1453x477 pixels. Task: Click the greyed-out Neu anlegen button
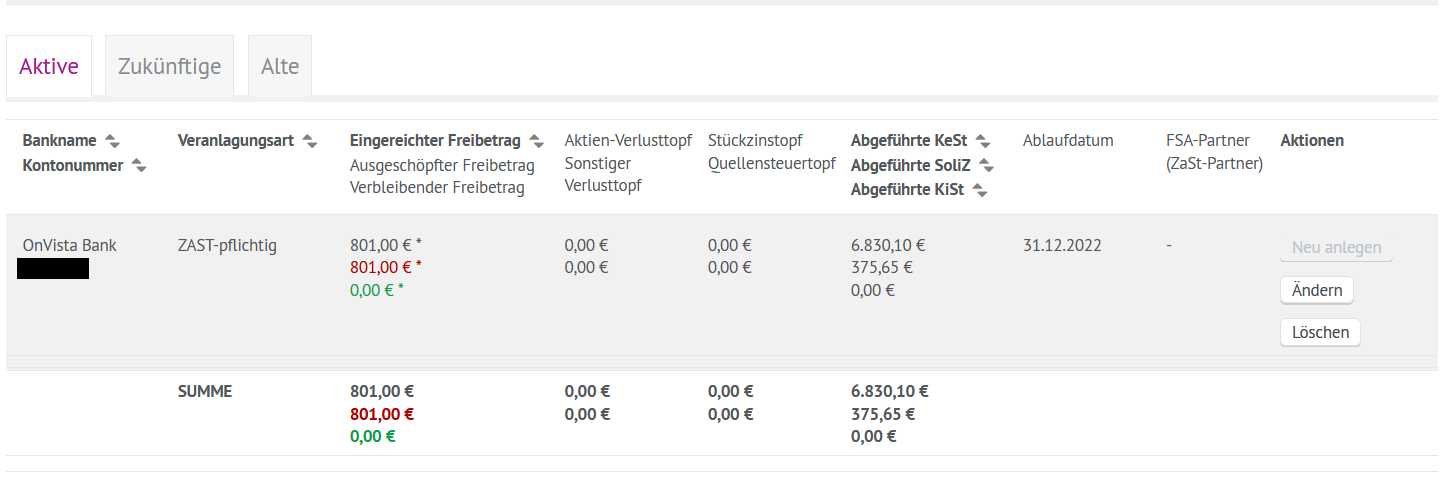[x=1336, y=247]
